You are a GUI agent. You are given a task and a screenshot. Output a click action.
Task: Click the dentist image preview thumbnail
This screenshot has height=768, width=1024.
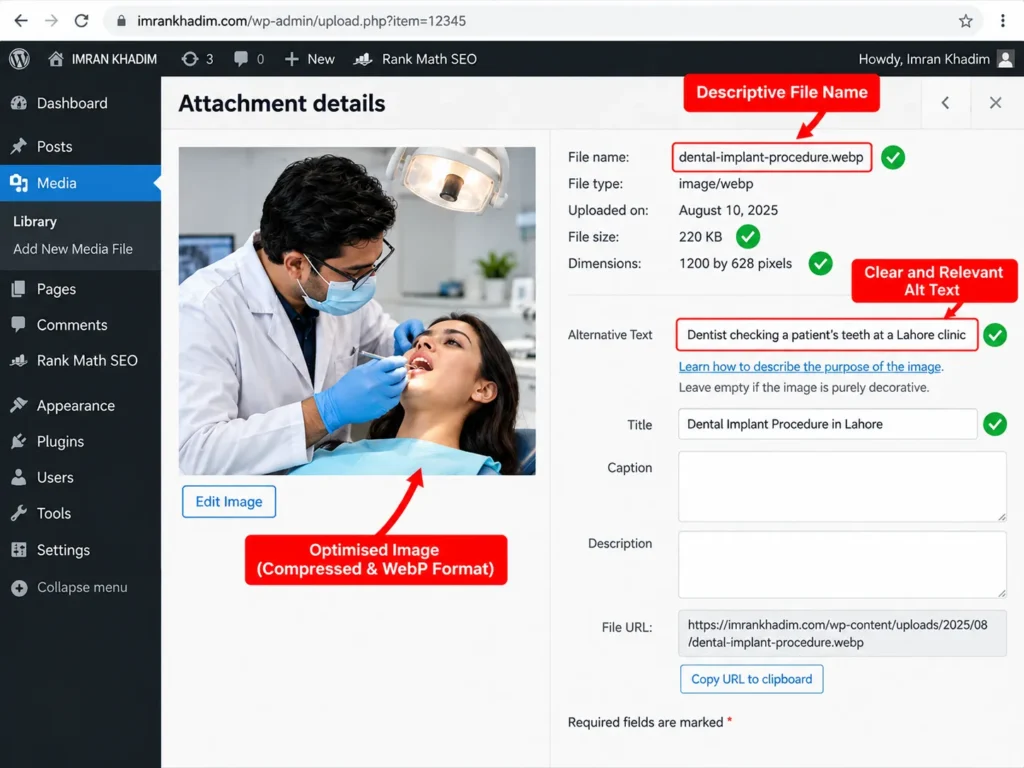[357, 311]
